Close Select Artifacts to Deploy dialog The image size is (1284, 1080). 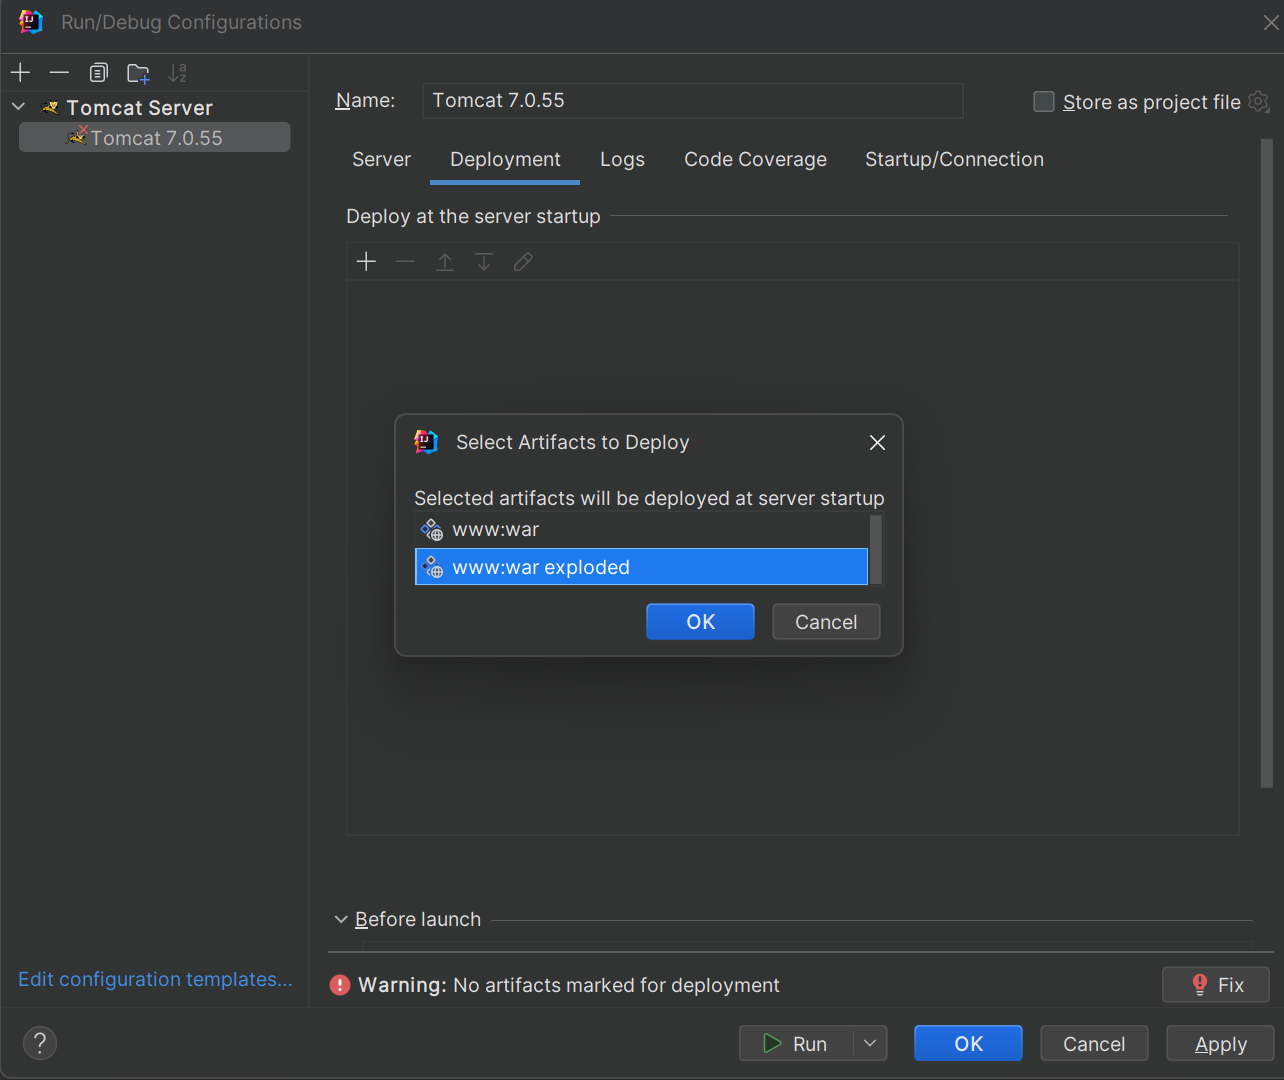click(x=877, y=442)
